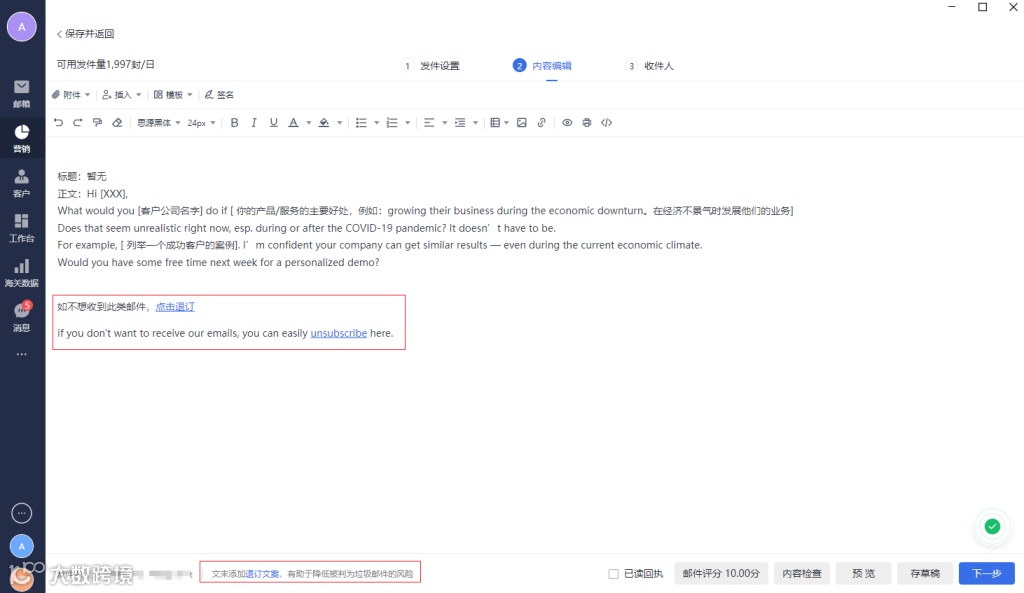Expand the highlight color dropdown arrow
The height and width of the screenshot is (593, 1024).
340,123
